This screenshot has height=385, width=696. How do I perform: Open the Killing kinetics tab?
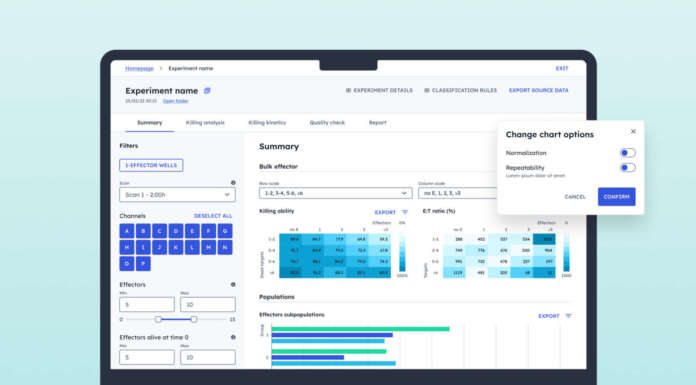click(x=267, y=123)
